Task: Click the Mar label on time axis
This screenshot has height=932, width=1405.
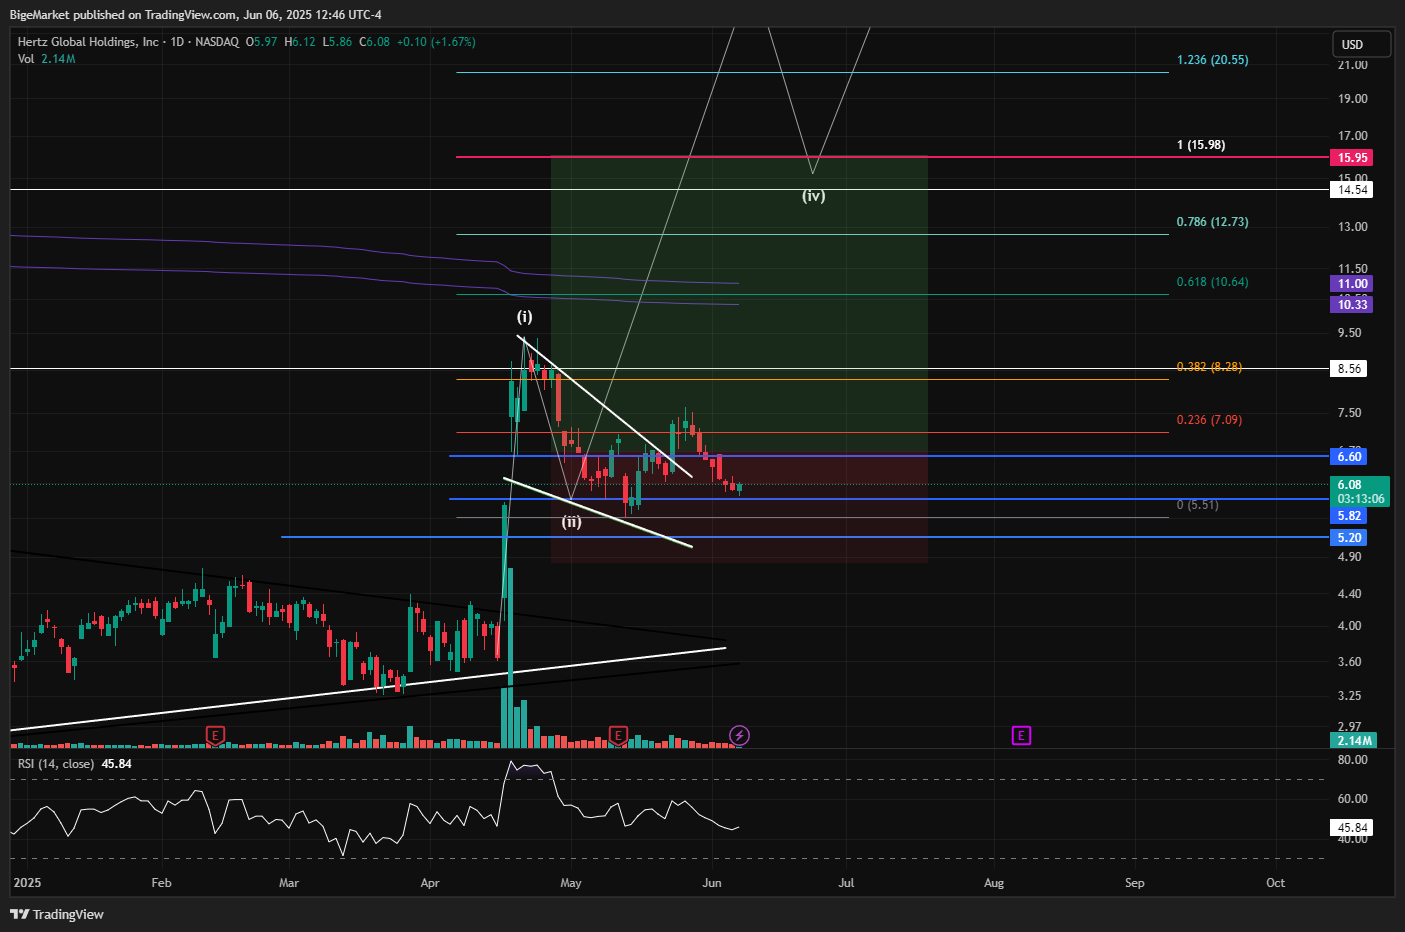Action: click(289, 883)
